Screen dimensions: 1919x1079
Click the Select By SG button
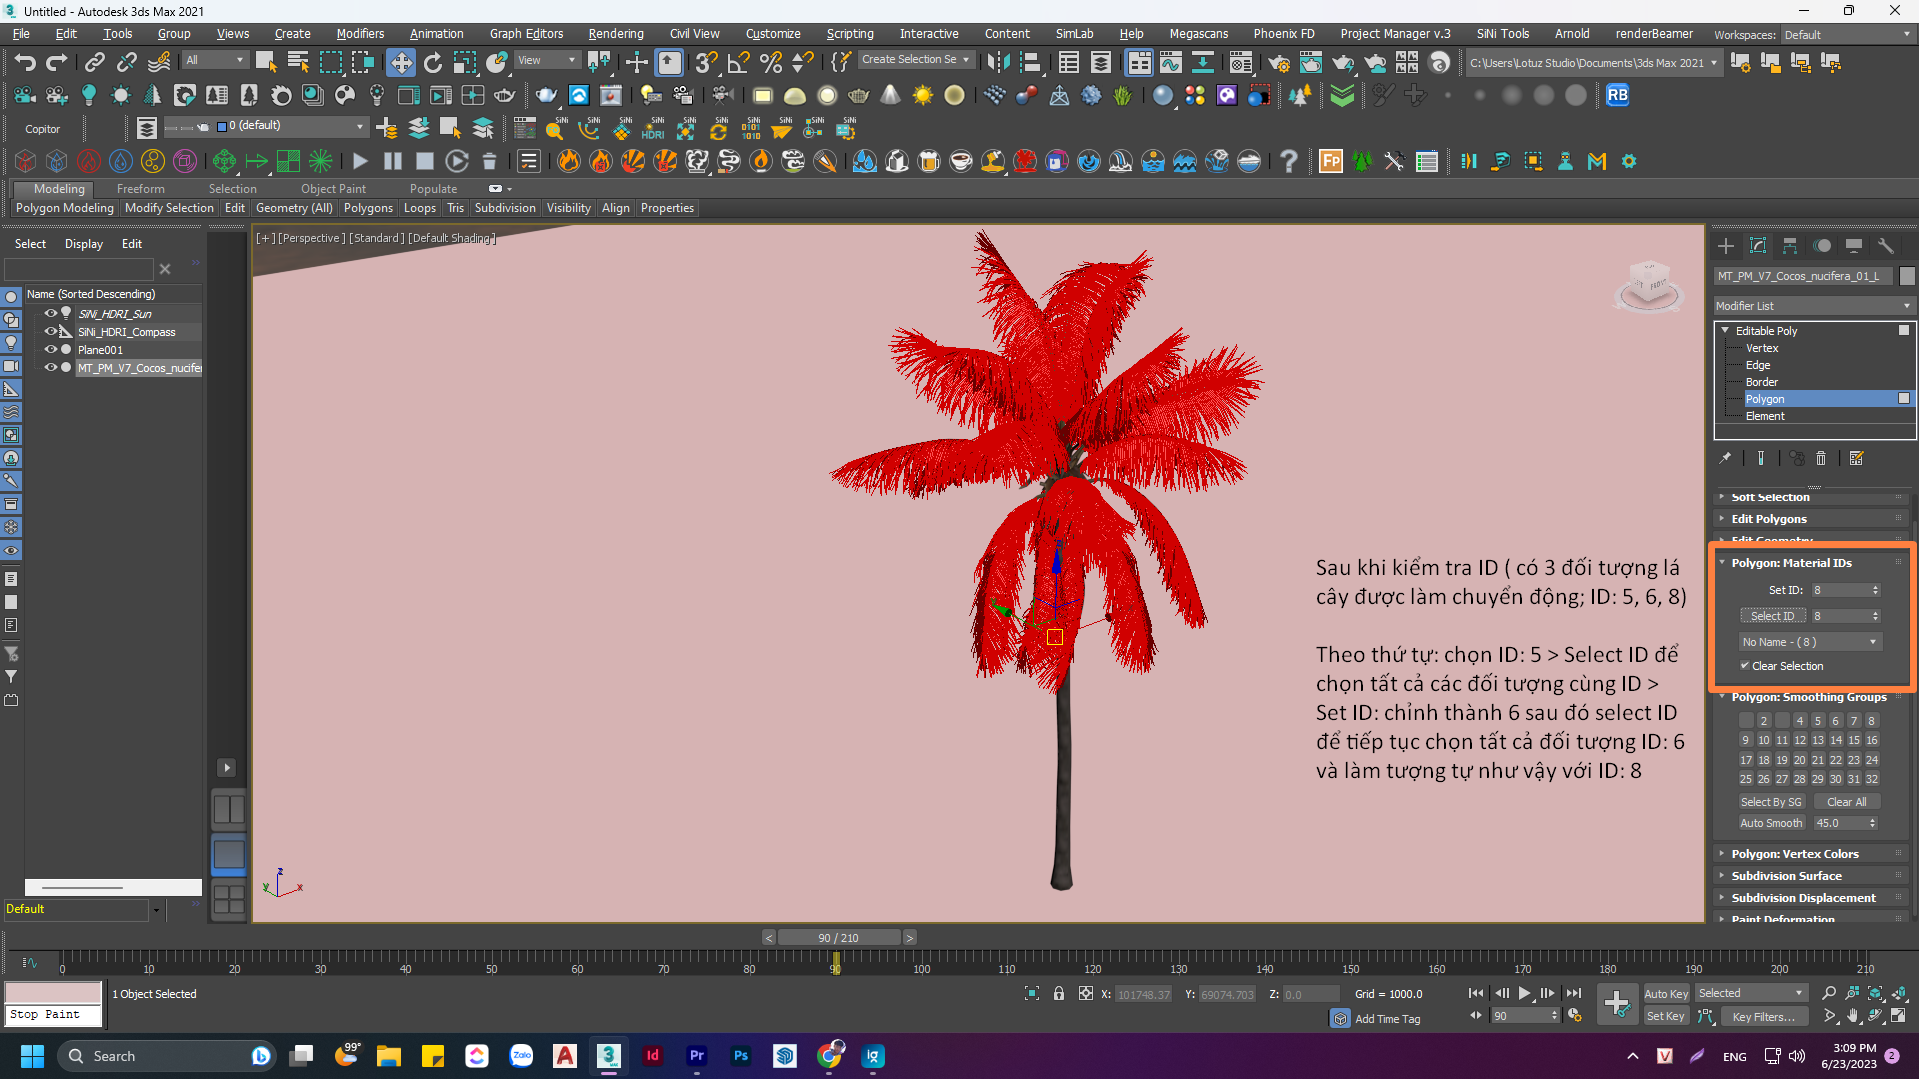pos(1771,802)
